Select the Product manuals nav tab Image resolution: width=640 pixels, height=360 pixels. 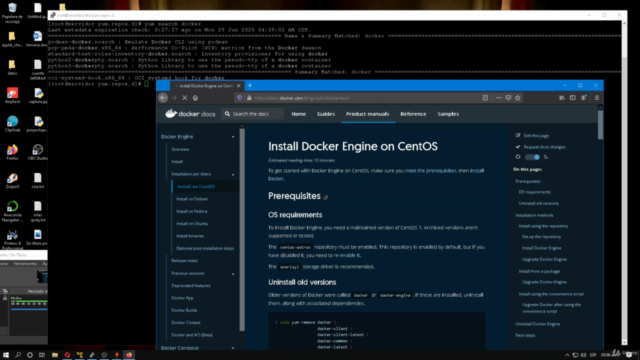(x=367, y=114)
